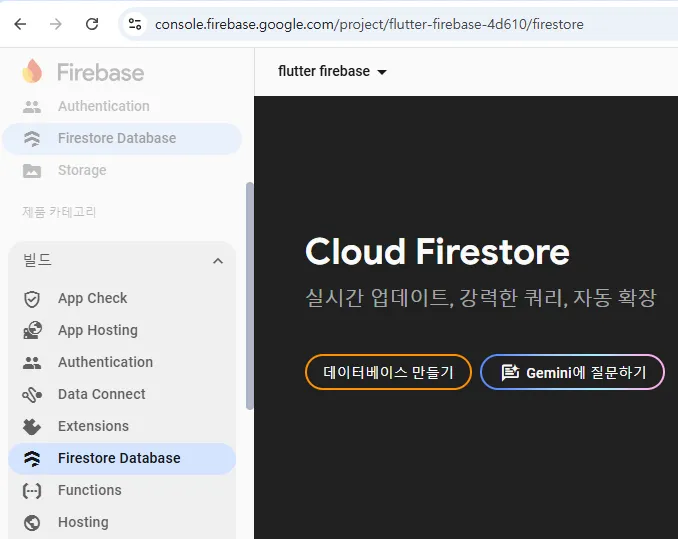Click the App Check shield icon

click(x=32, y=299)
